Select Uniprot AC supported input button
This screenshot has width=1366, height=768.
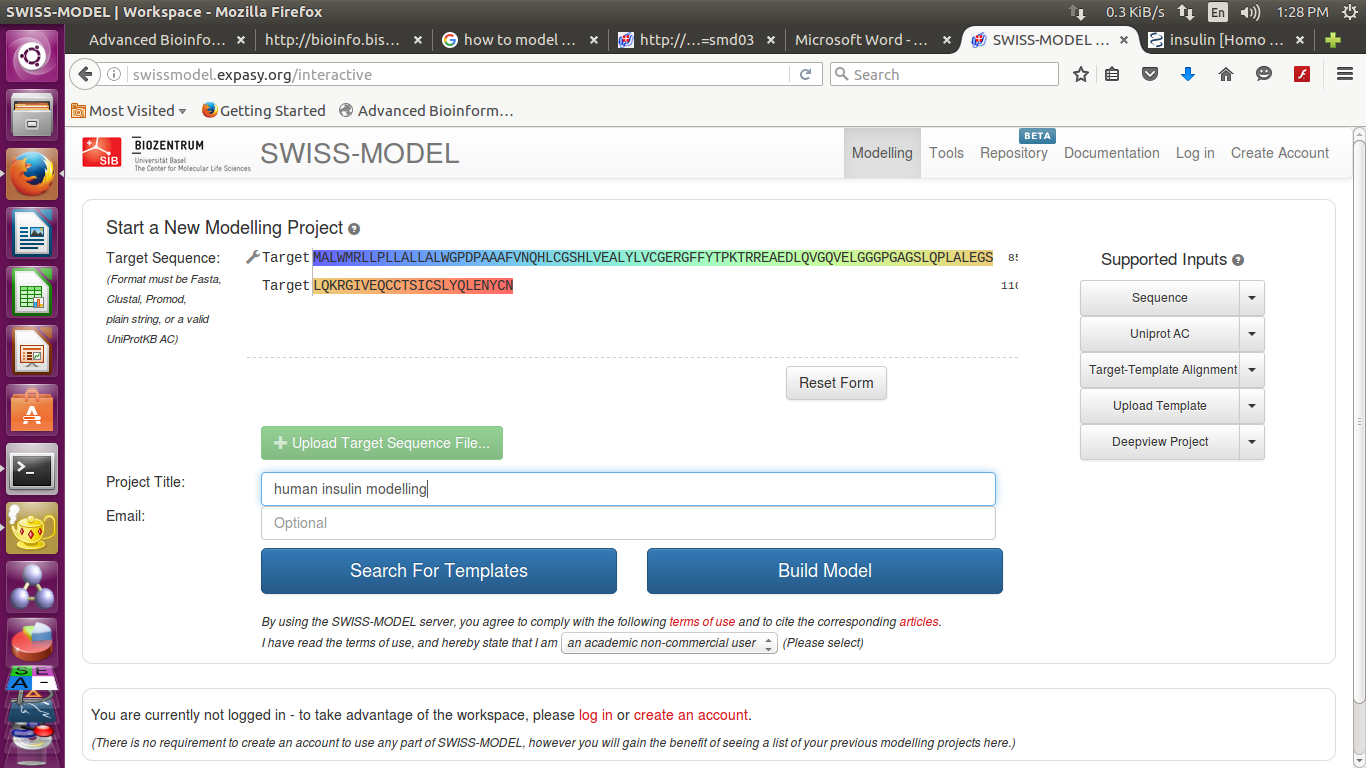pos(1160,334)
